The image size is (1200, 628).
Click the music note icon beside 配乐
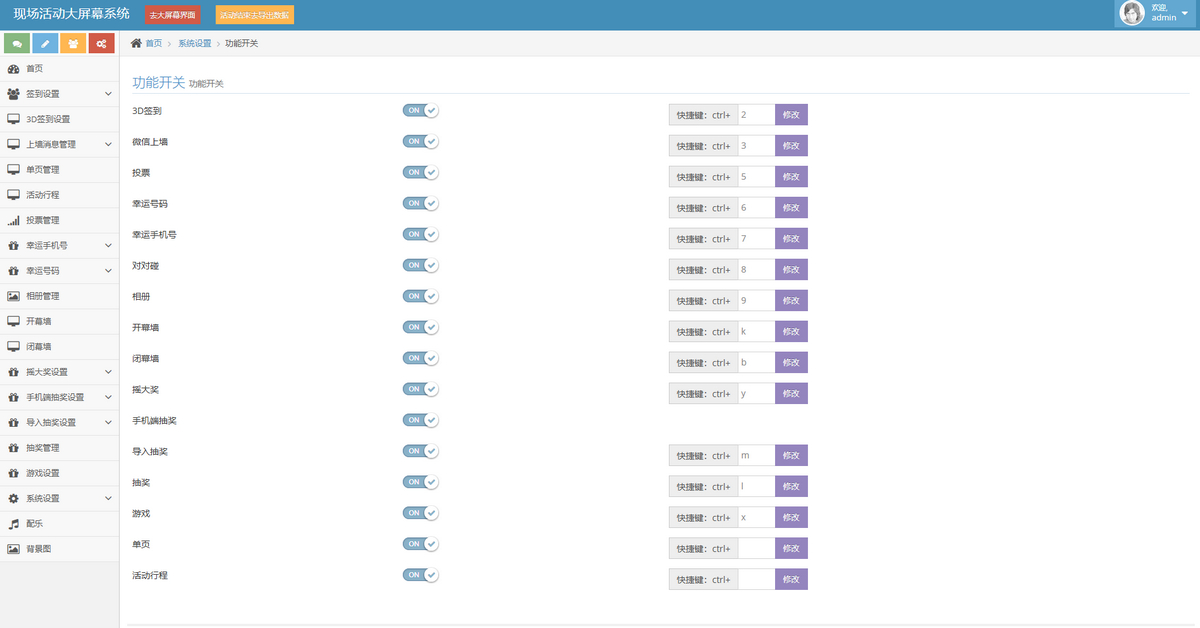tap(14, 524)
